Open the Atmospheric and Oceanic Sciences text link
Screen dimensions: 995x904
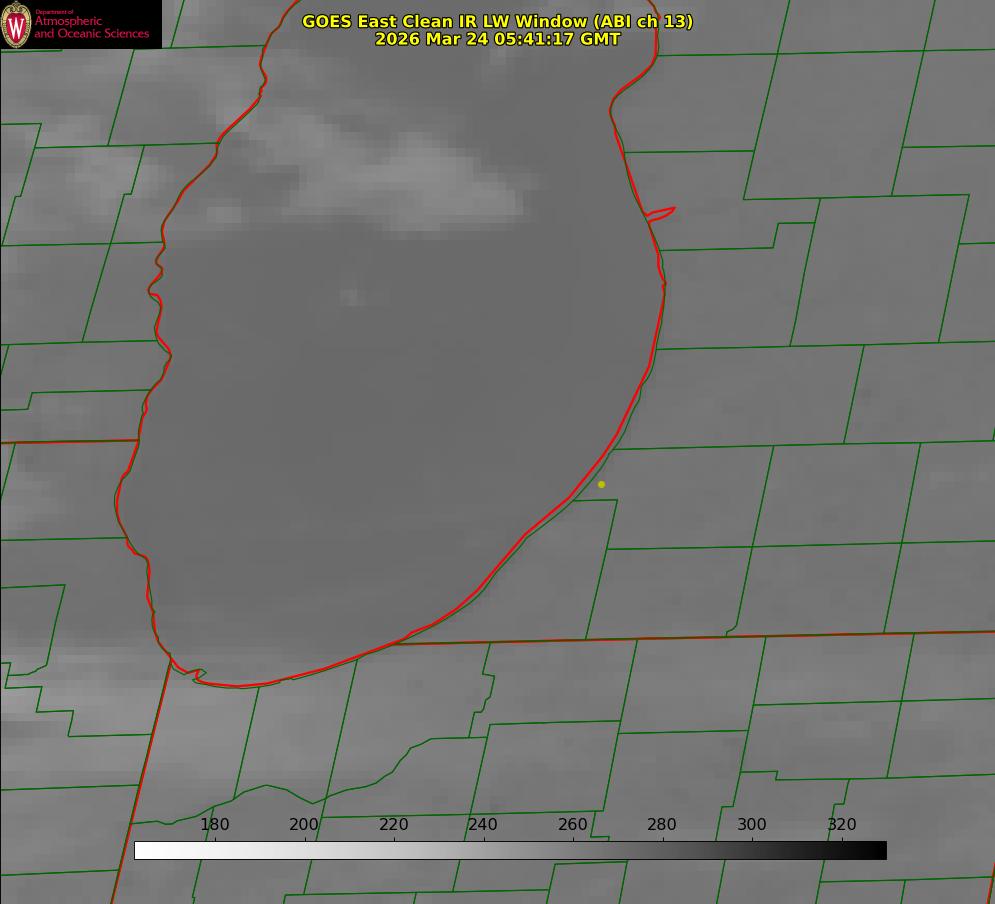click(x=91, y=28)
